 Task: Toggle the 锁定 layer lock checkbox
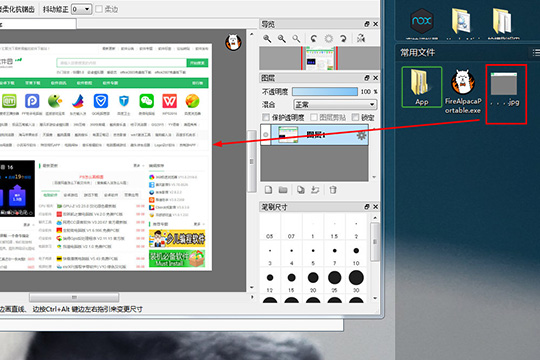coord(355,117)
